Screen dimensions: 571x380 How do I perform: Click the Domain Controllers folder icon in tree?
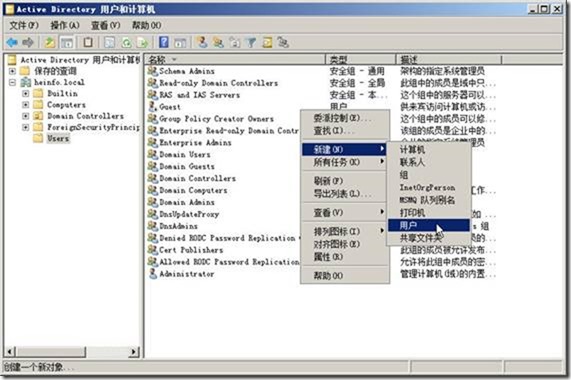point(38,116)
